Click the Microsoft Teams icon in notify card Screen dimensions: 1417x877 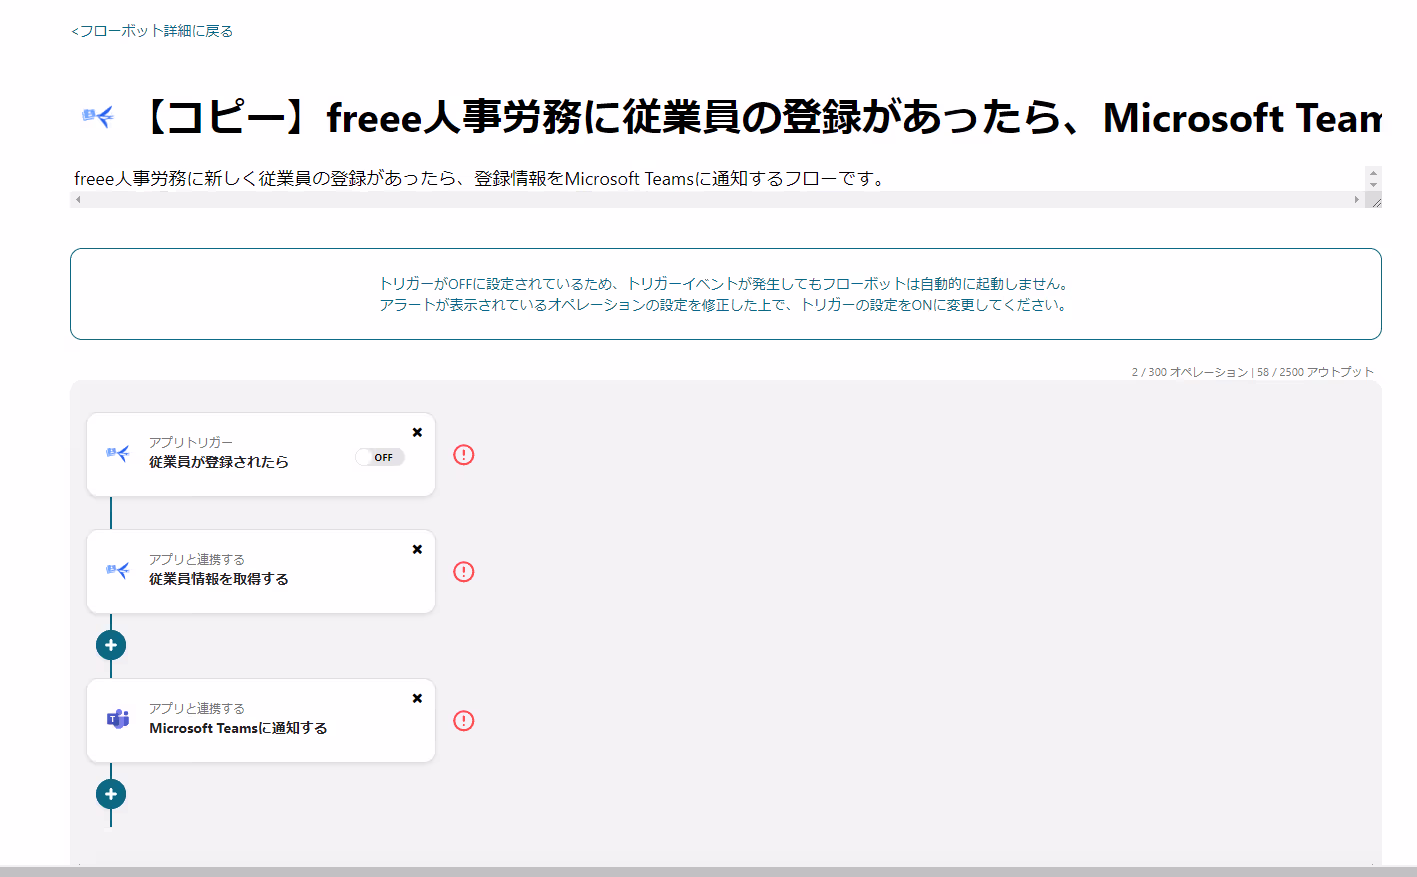click(x=118, y=719)
